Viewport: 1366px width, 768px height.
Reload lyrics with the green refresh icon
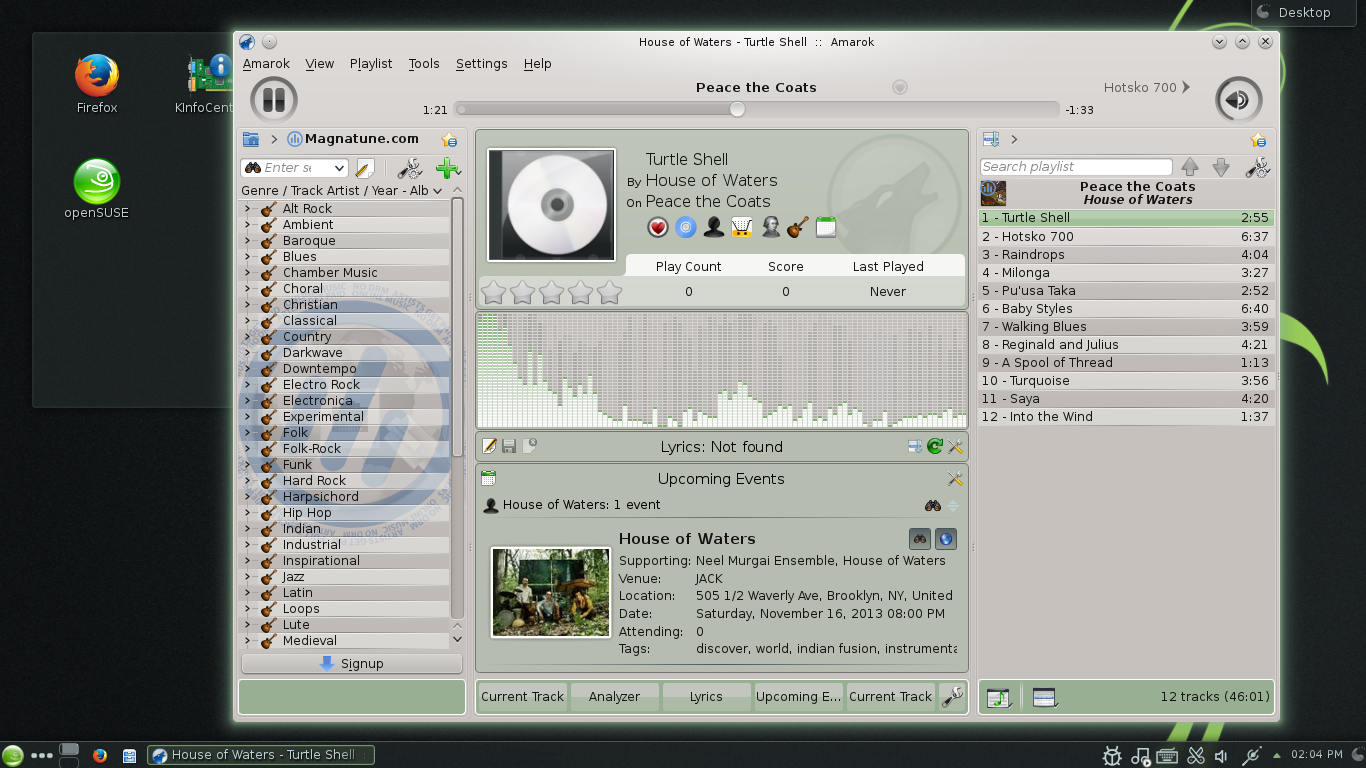(x=935, y=447)
